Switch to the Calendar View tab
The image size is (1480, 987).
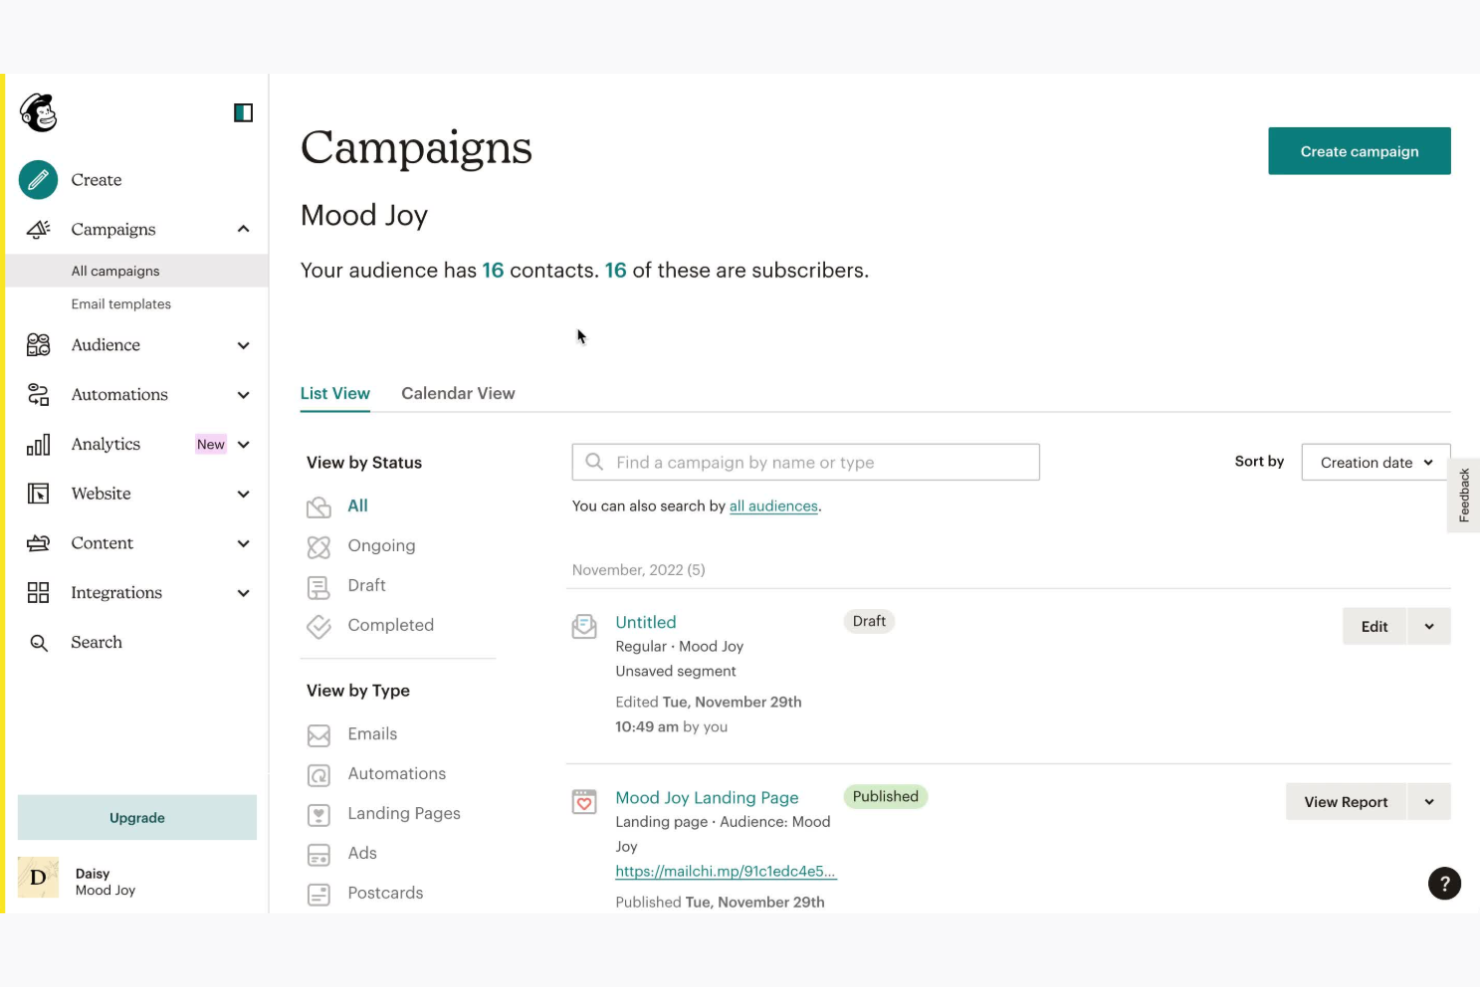[458, 393]
